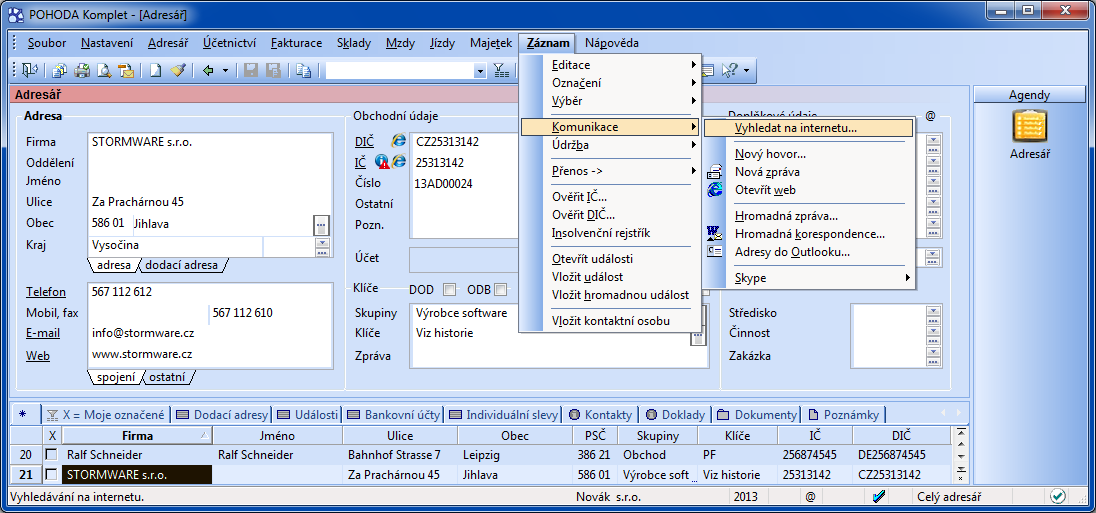The height and width of the screenshot is (513, 1096).
Task: Click the Účet input field
Action: (464, 259)
